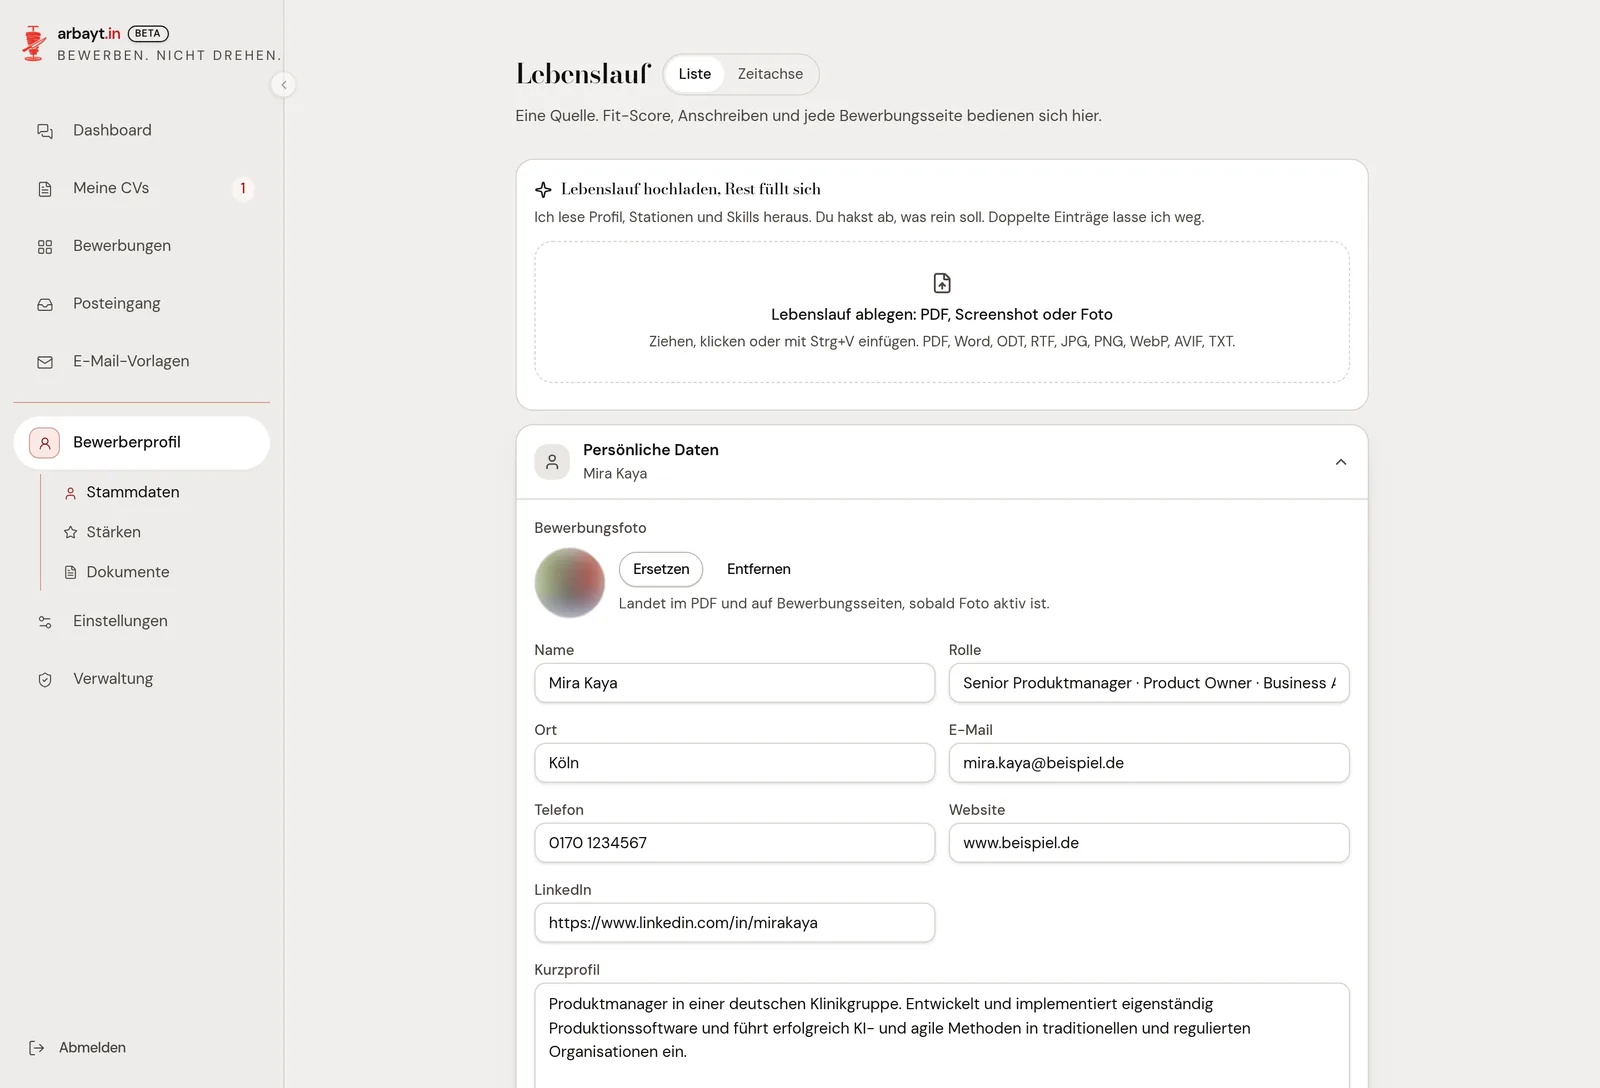Click the Abmelden link text

tap(92, 1048)
